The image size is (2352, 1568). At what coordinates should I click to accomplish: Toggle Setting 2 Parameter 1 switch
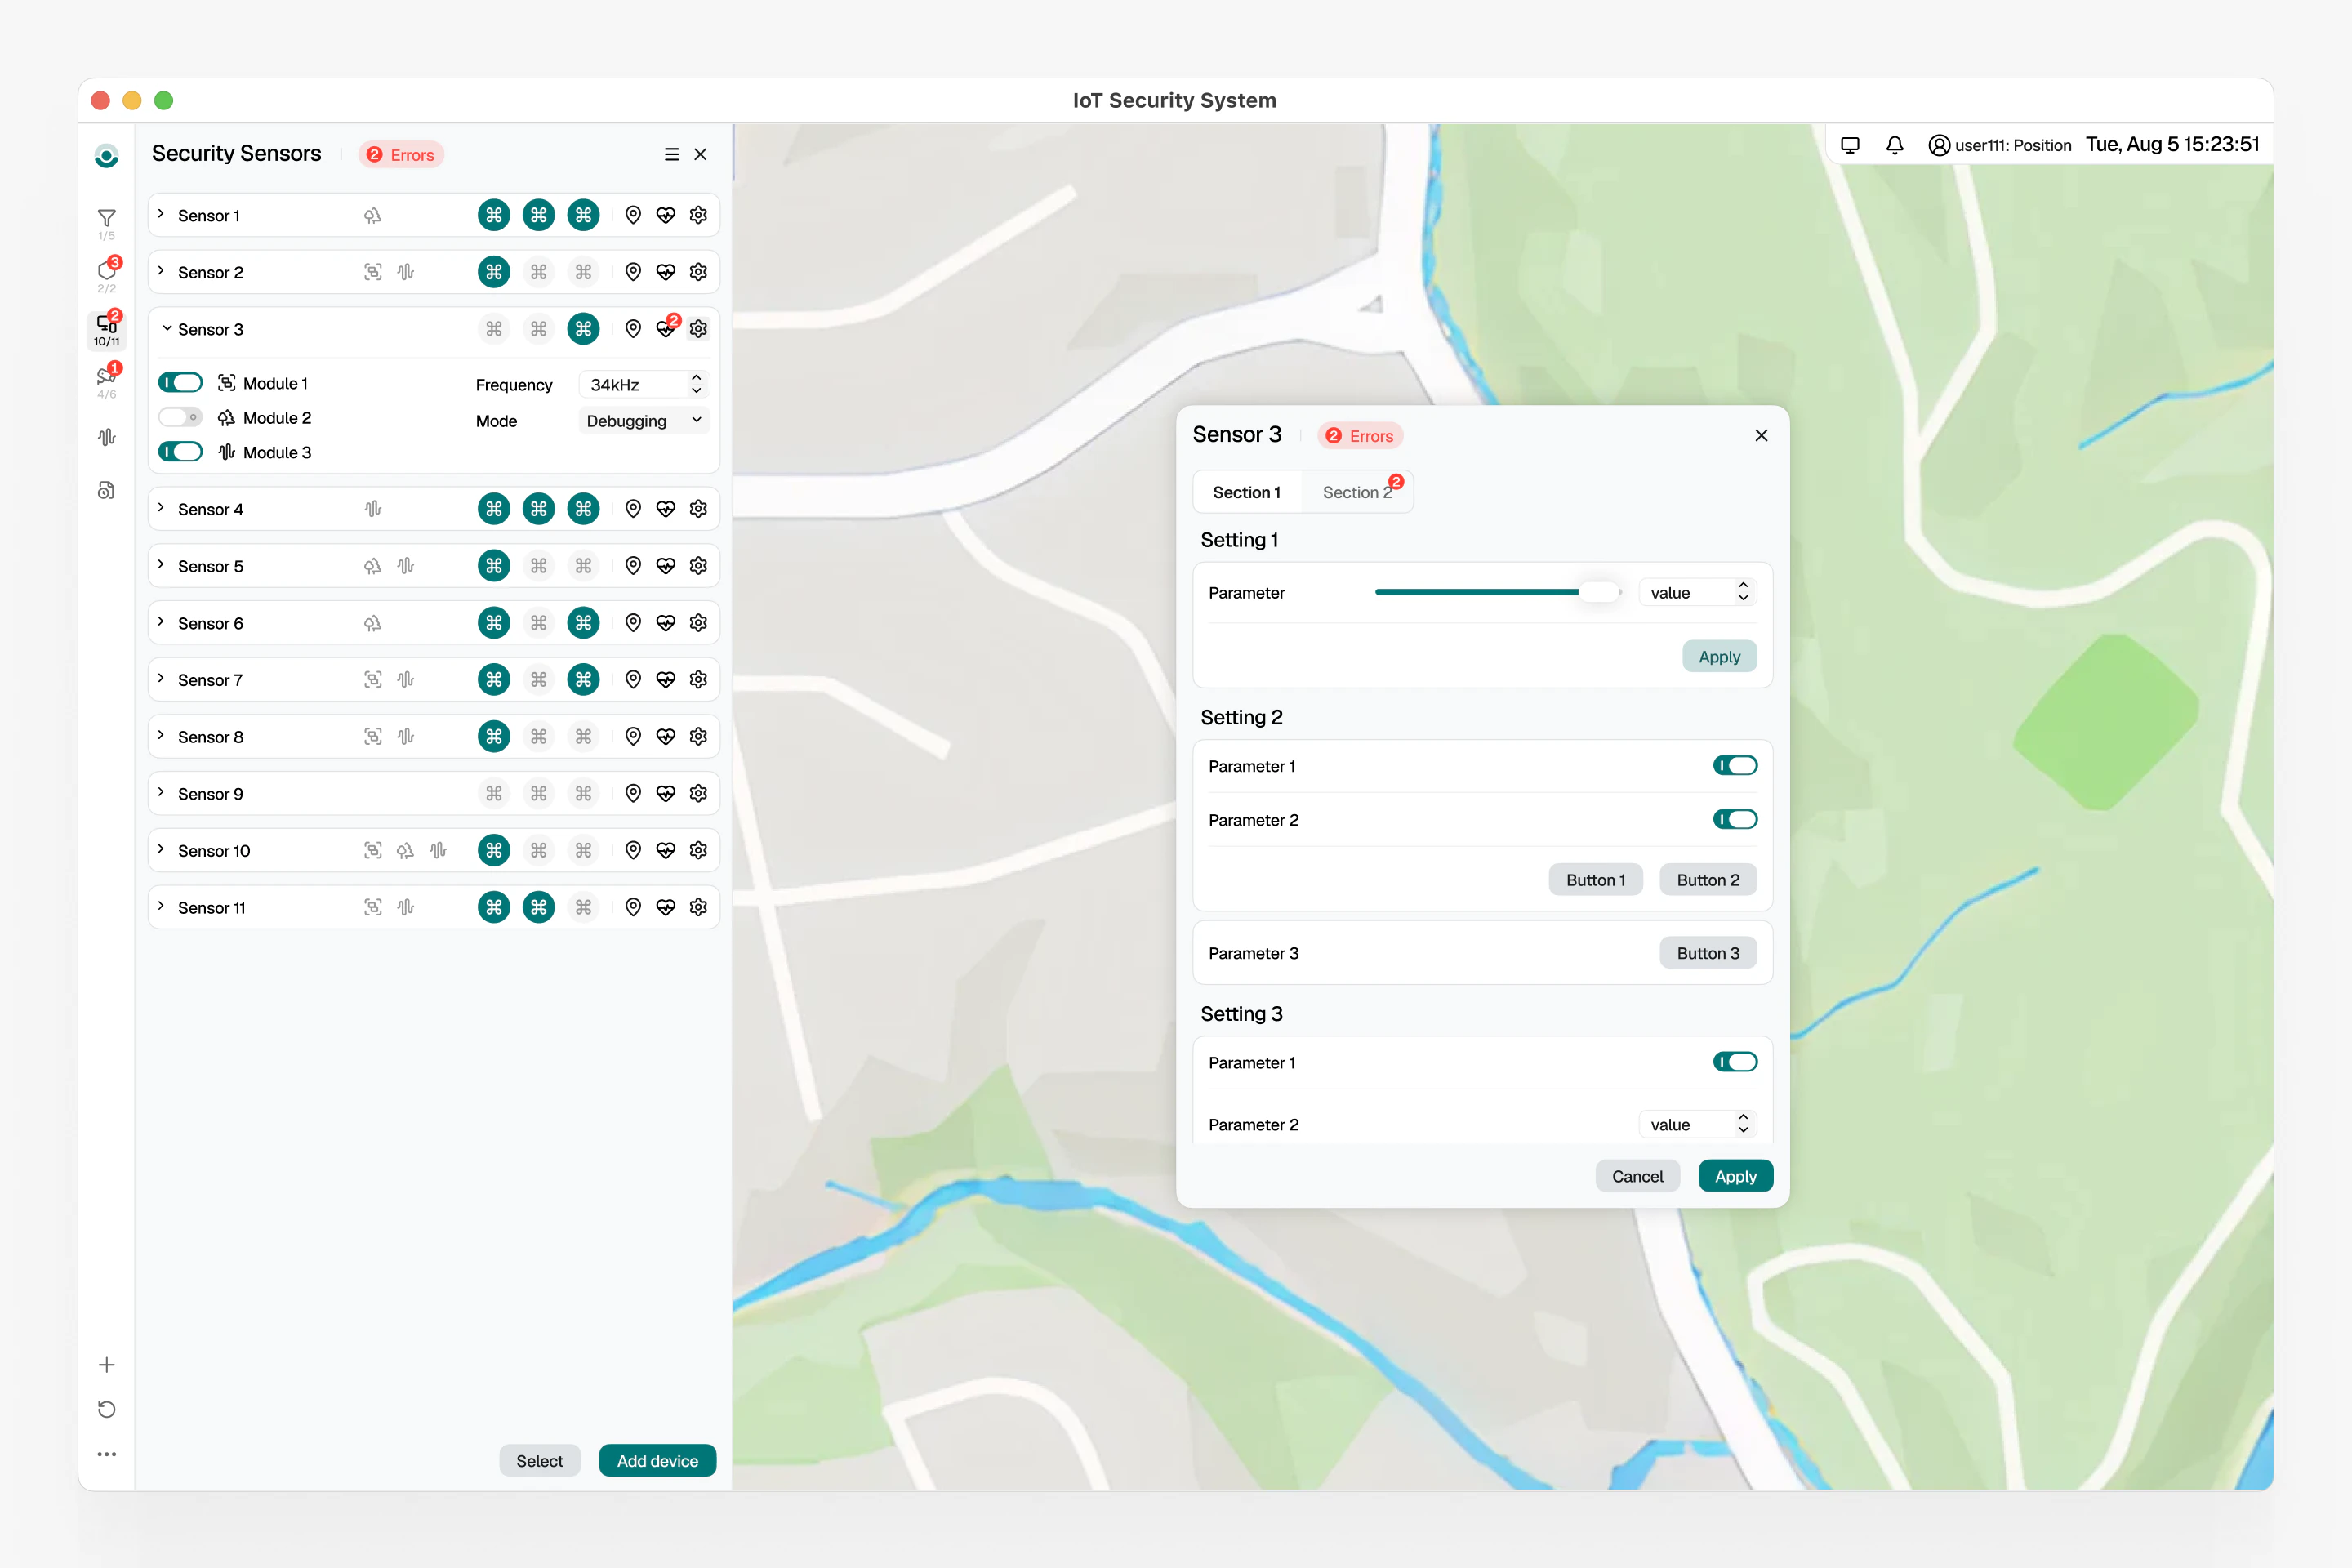tap(1735, 766)
